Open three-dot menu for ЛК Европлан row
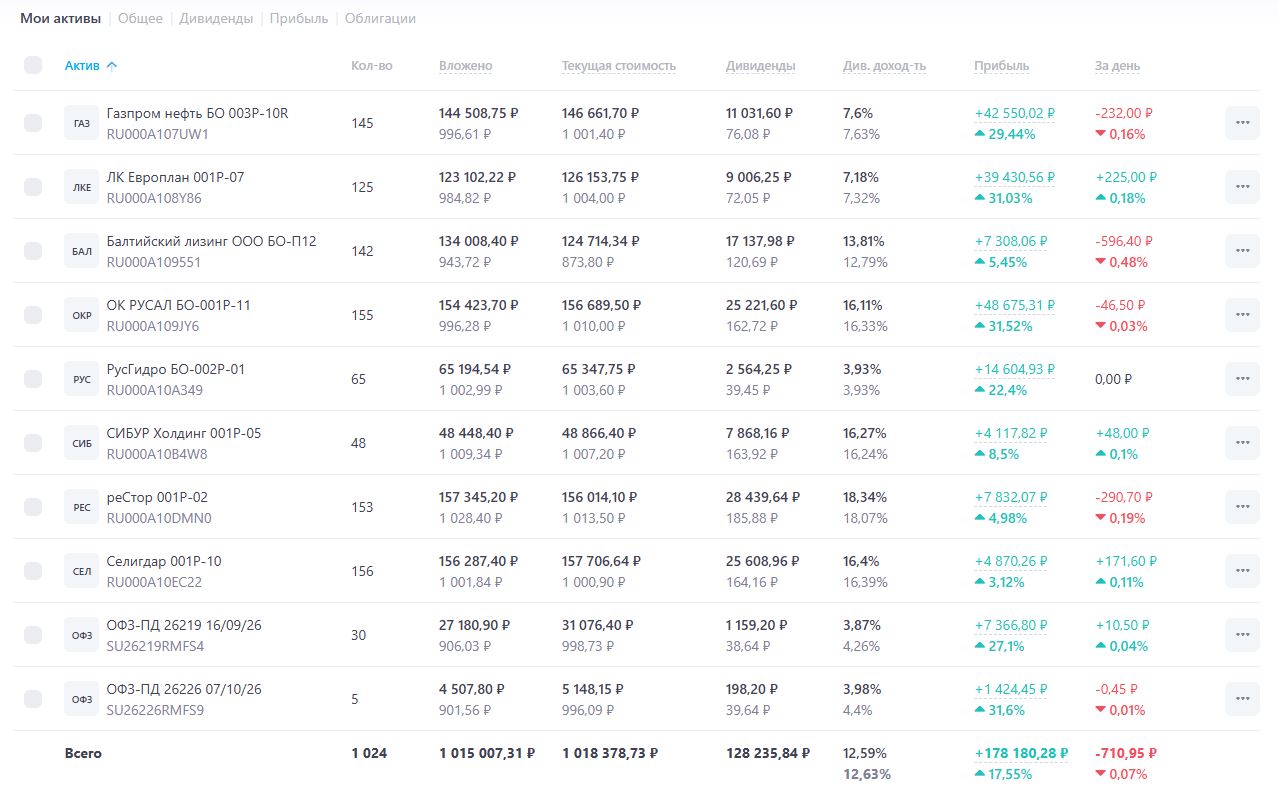Image resolution: width=1278 pixels, height=796 pixels. coord(1242,187)
